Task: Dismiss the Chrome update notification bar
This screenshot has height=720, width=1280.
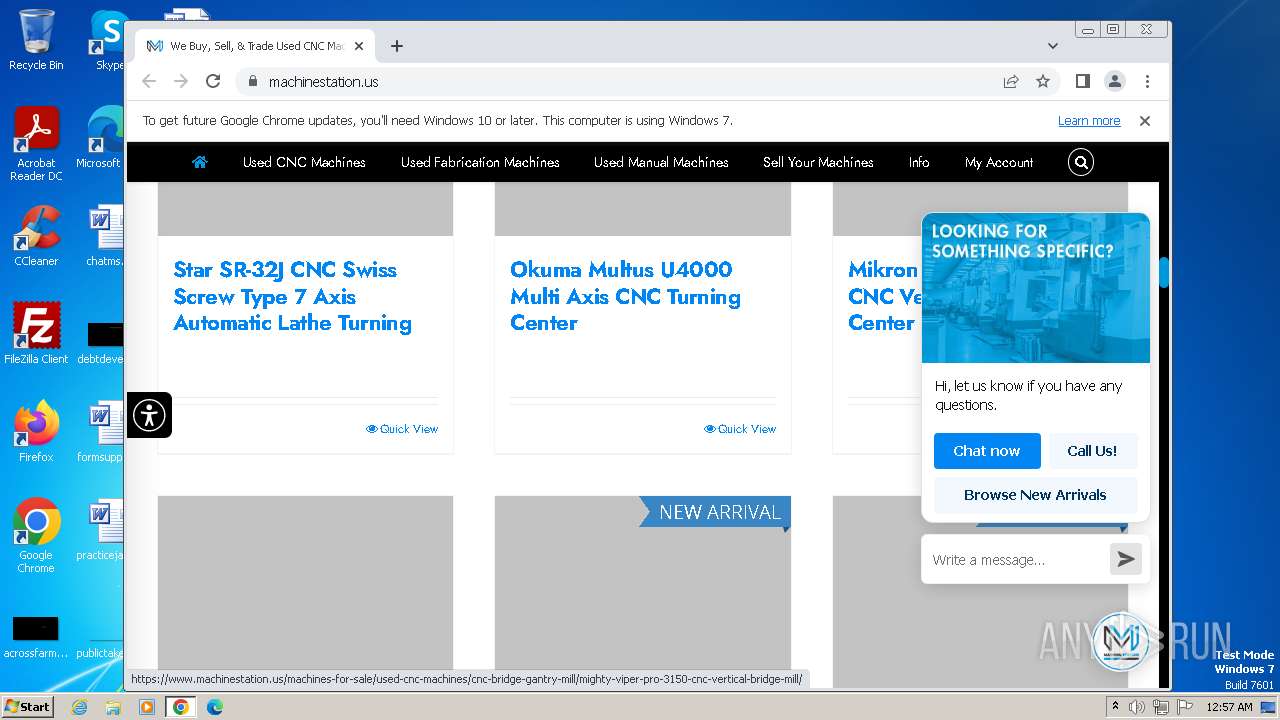Action: [x=1145, y=121]
